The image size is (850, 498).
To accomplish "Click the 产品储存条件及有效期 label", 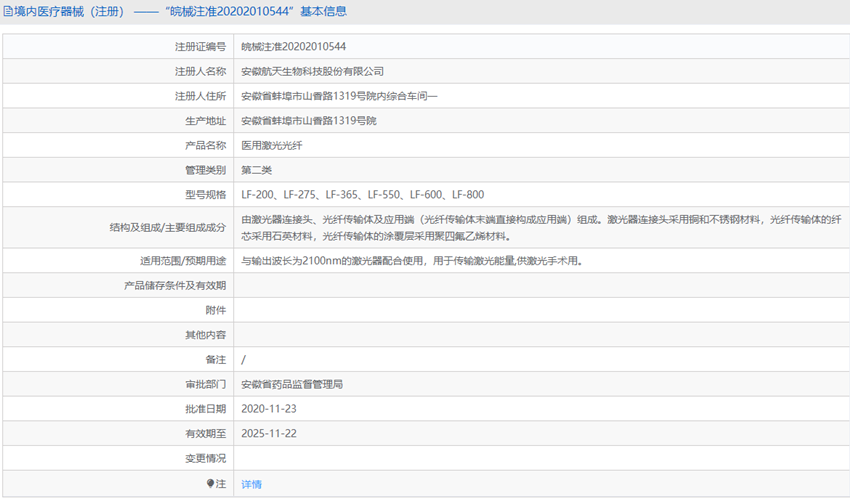I will 175,286.
